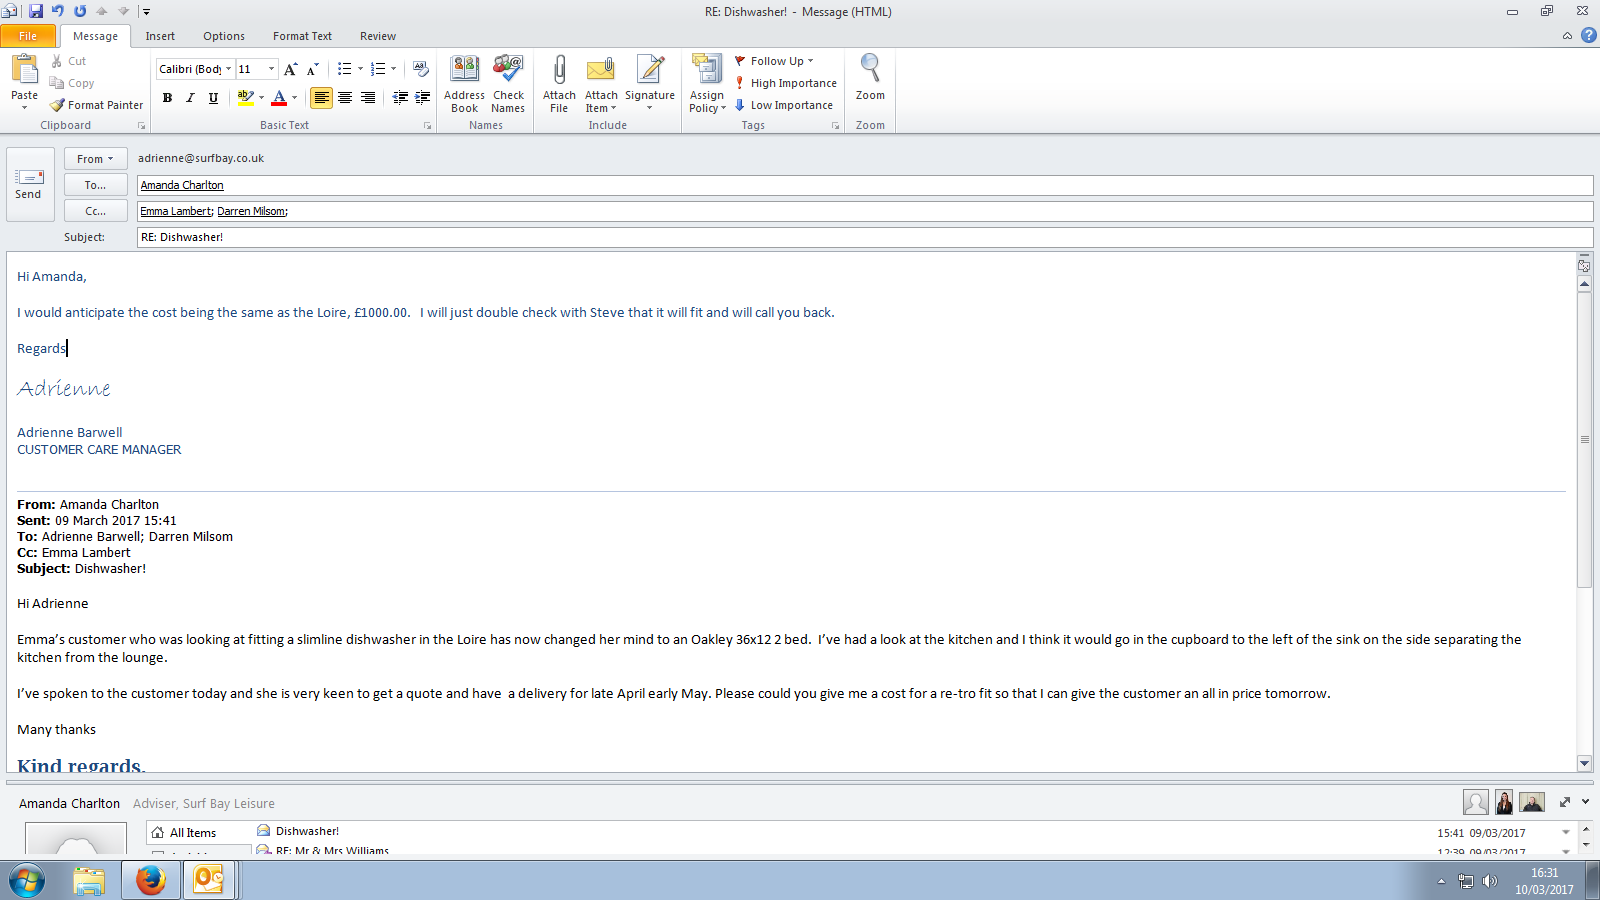Click the Paste clipboard icon
This screenshot has height=900, width=1600.
coord(24,69)
